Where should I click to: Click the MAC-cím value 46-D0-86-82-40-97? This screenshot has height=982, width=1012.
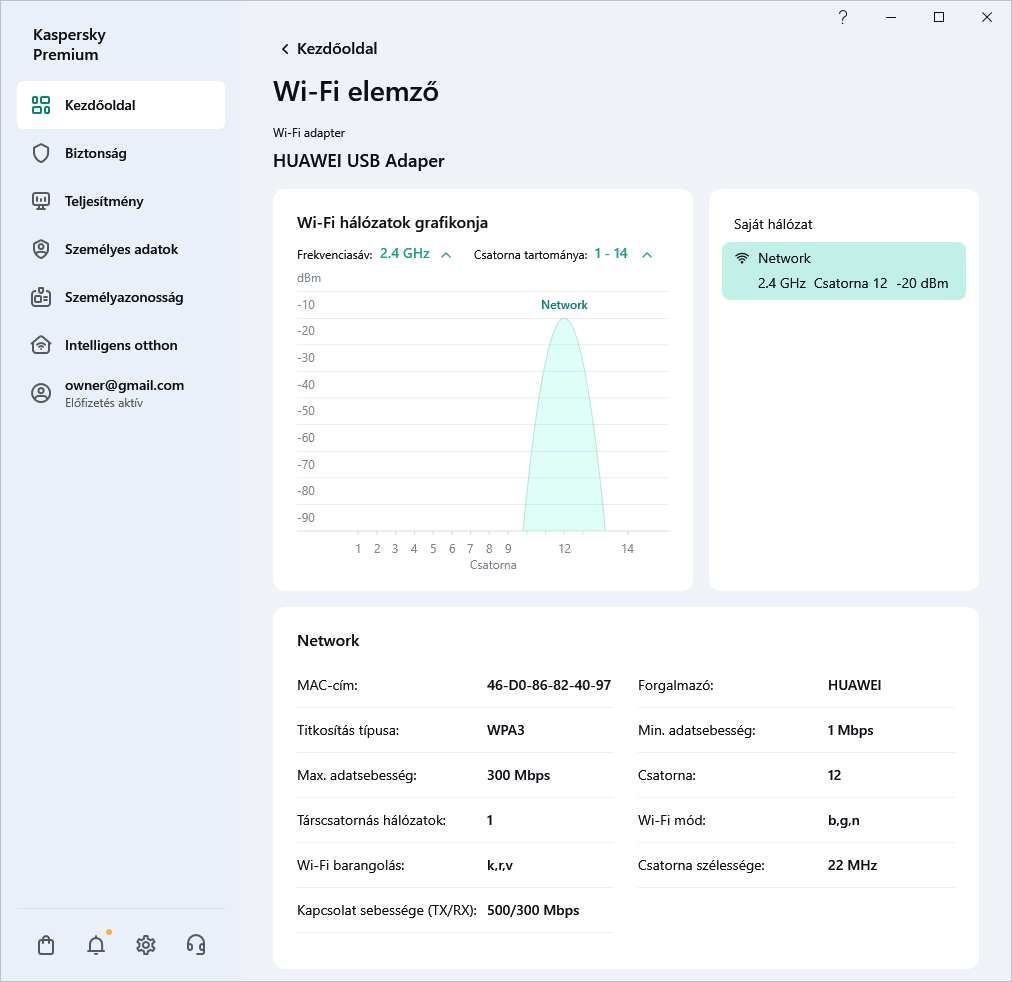[548, 686]
